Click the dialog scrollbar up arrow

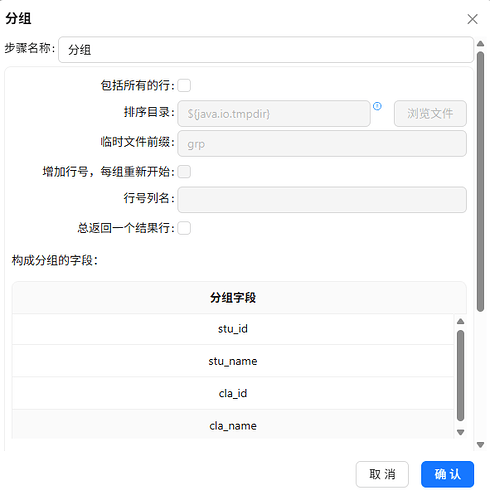click(480, 44)
